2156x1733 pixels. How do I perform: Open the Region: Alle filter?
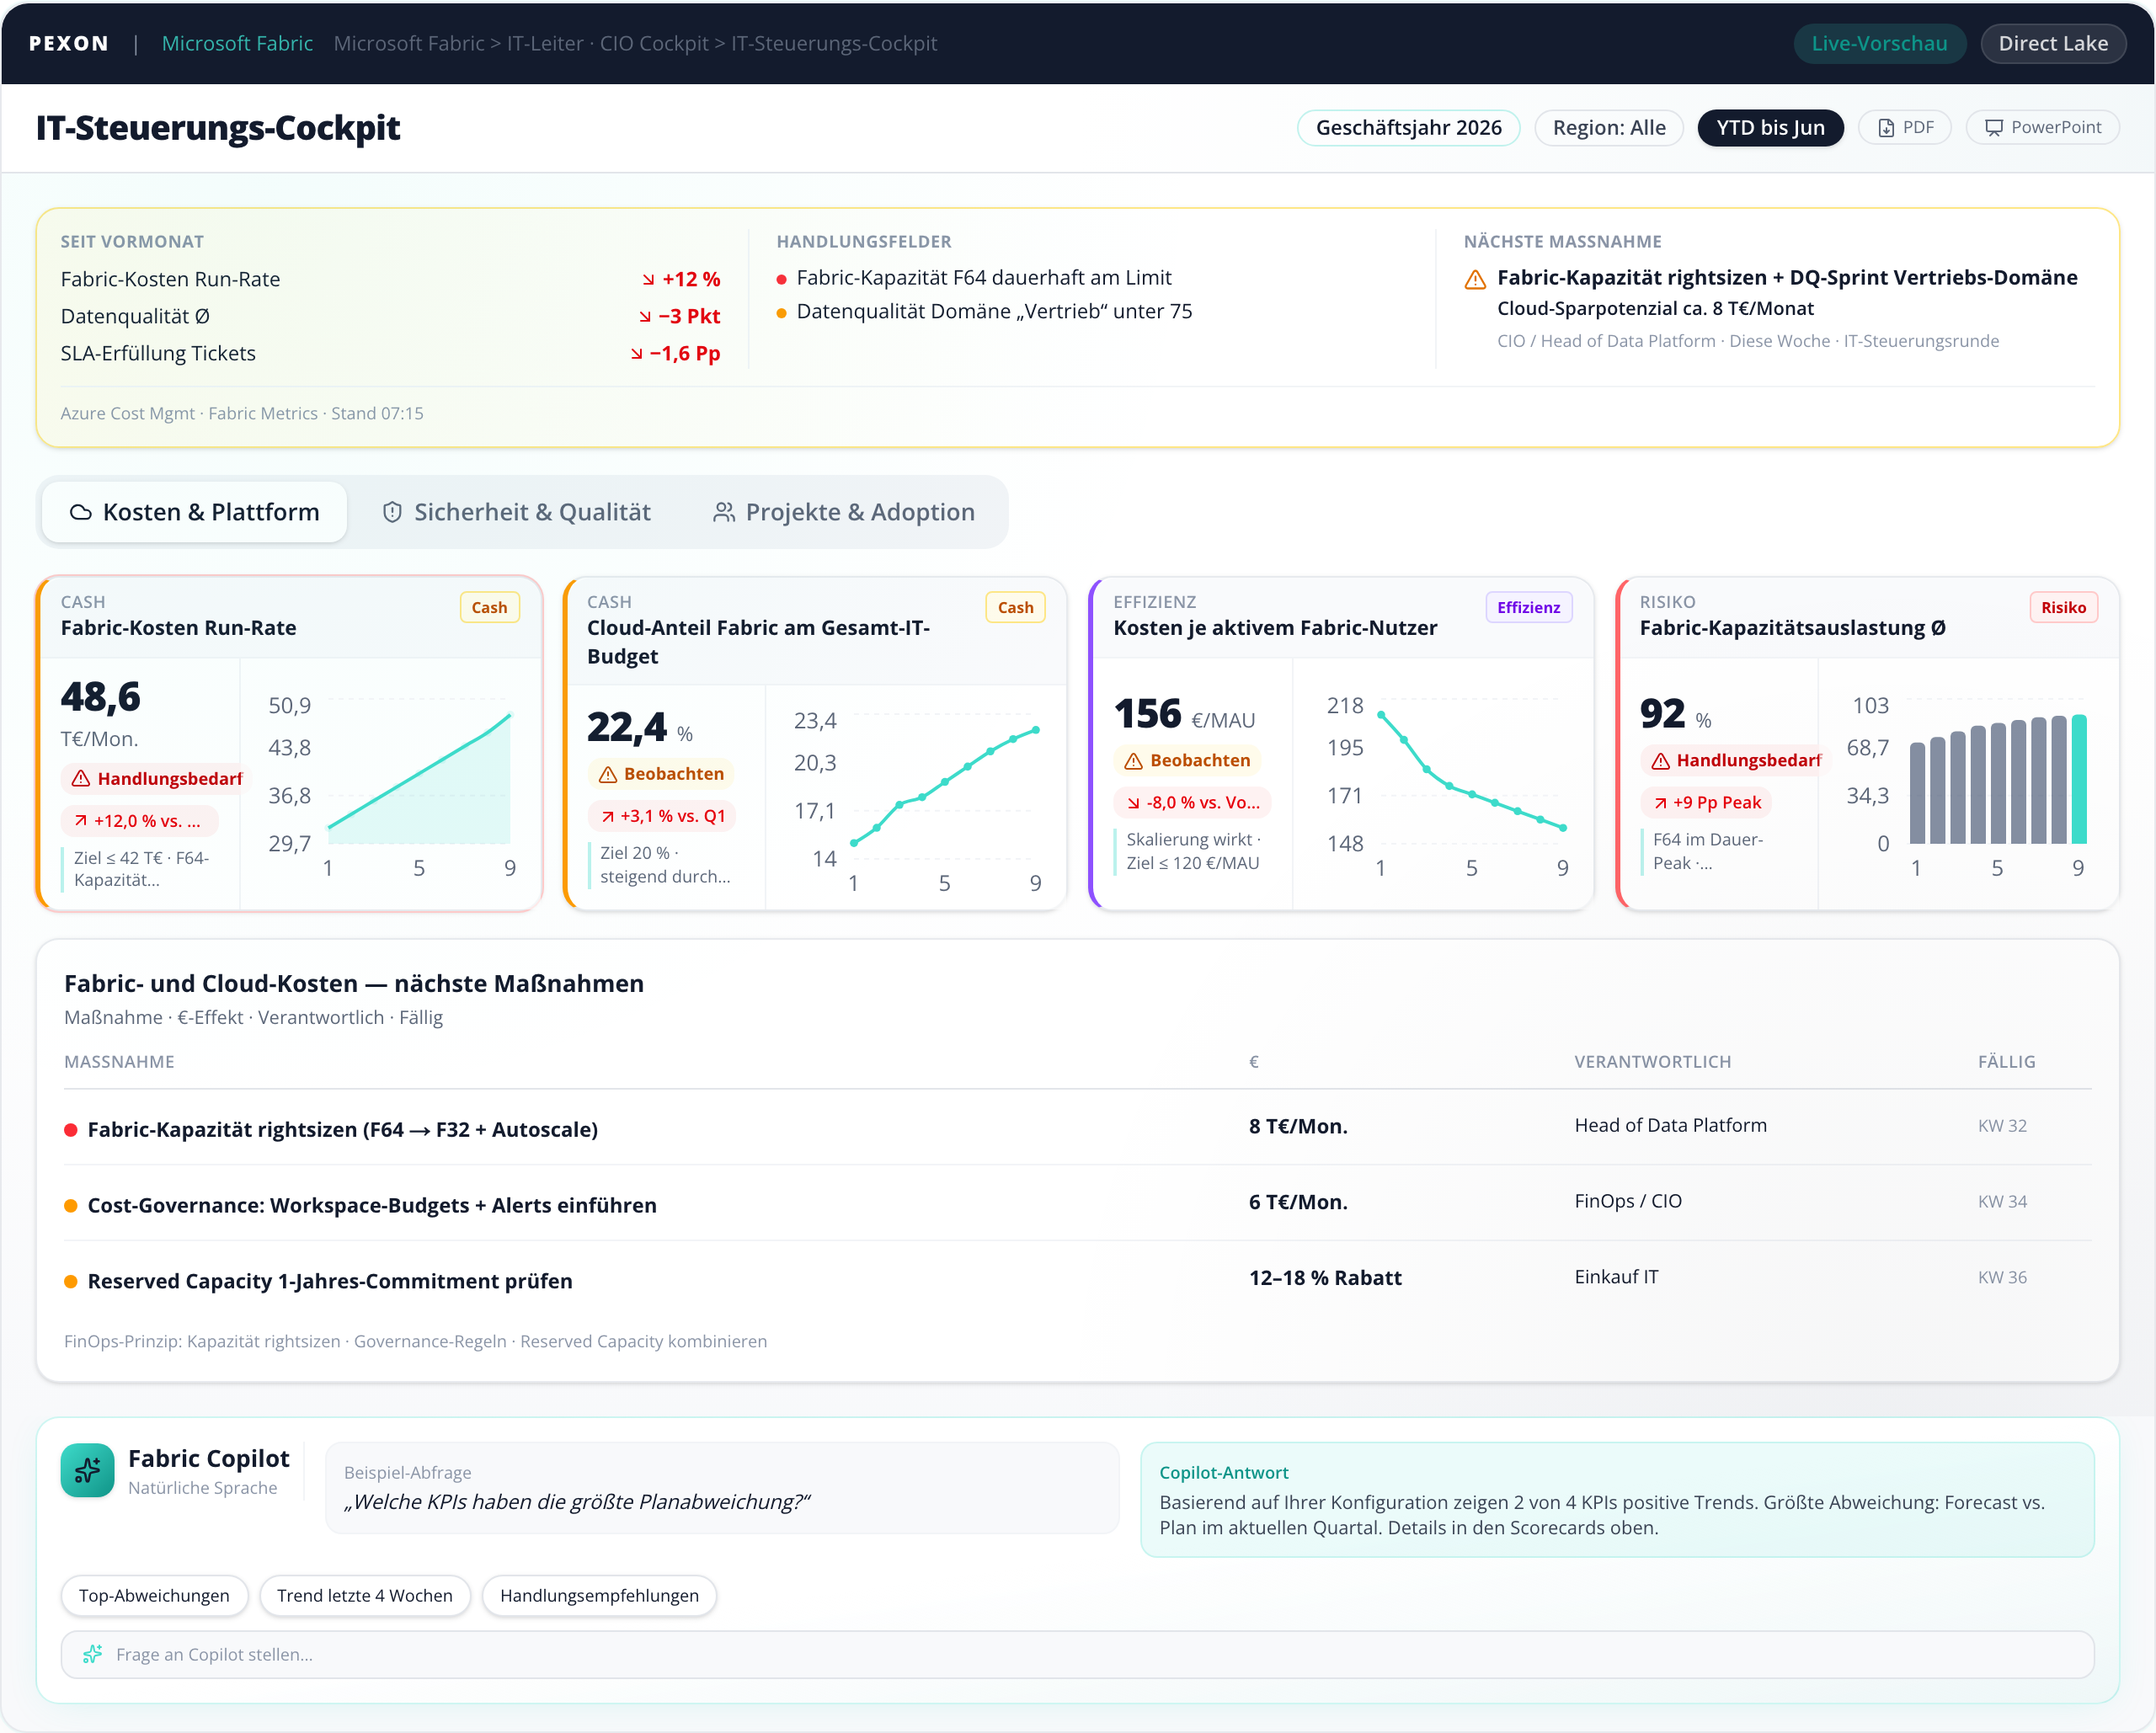click(1608, 128)
